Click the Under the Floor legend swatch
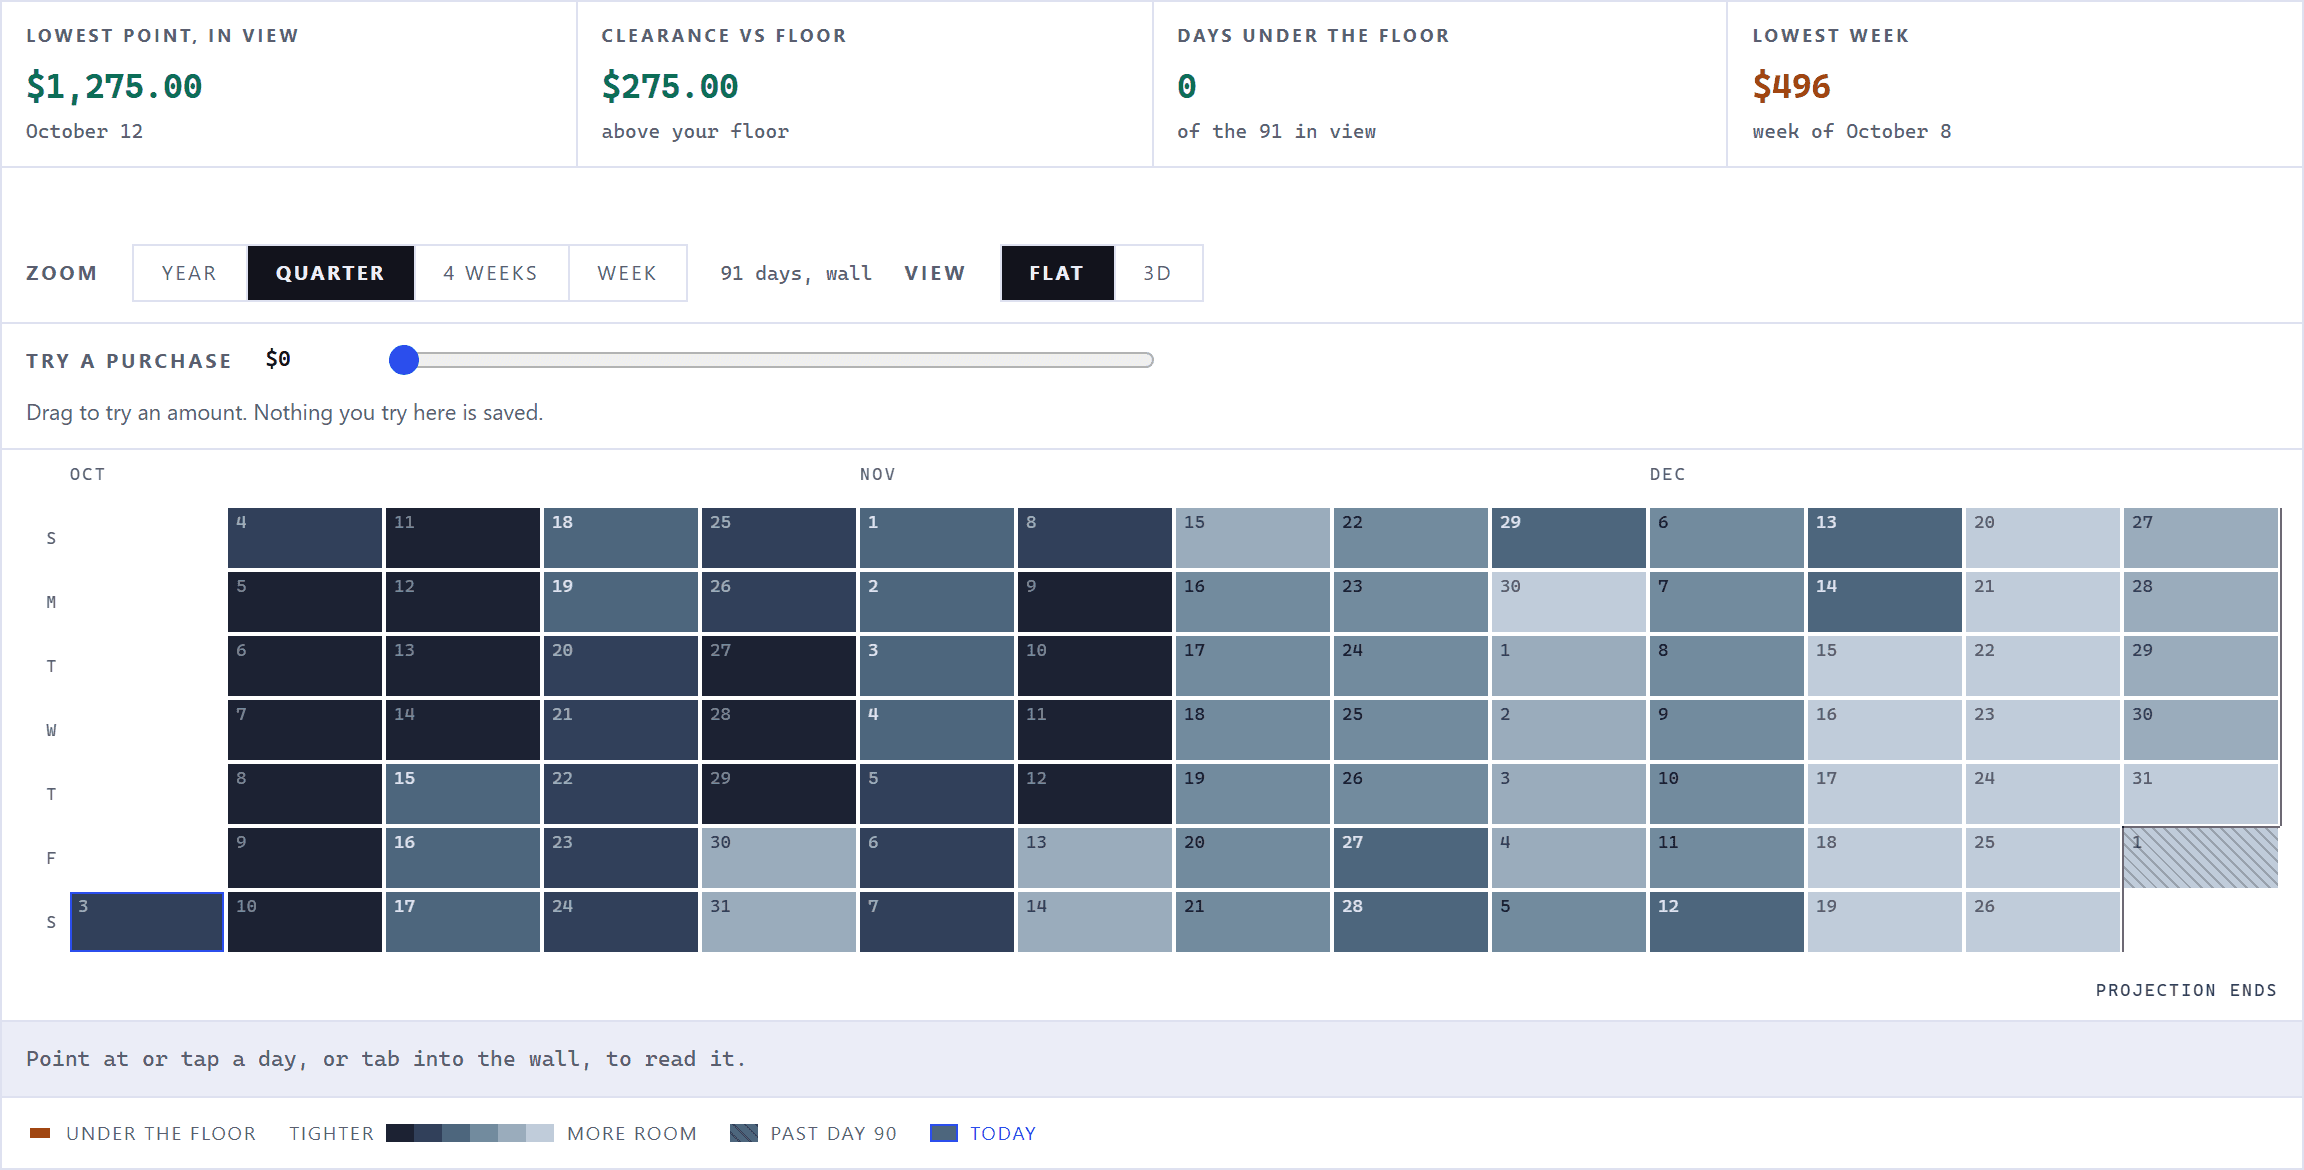Image resolution: width=2304 pixels, height=1170 pixels. click(x=40, y=1133)
